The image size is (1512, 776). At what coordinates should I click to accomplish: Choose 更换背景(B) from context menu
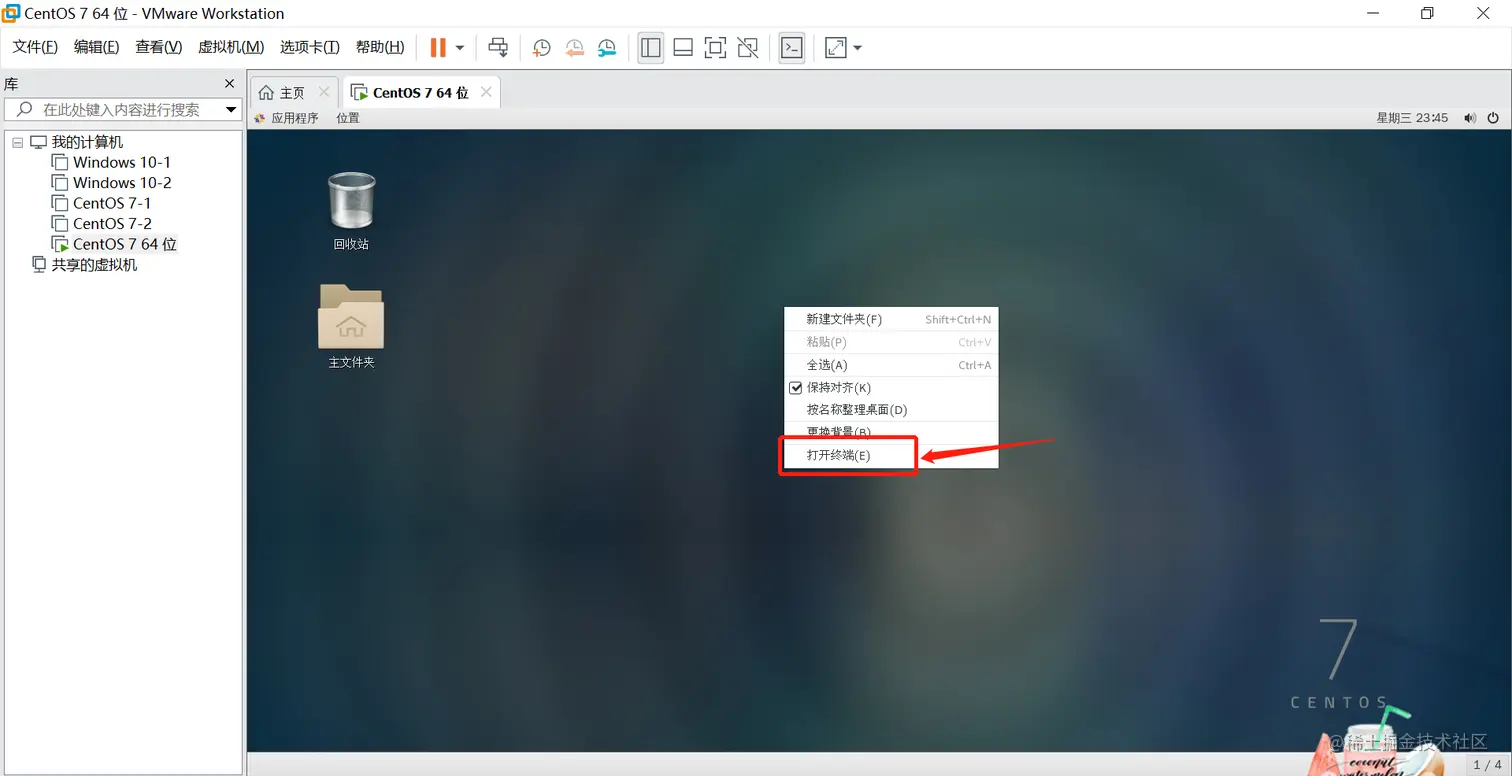[891, 432]
